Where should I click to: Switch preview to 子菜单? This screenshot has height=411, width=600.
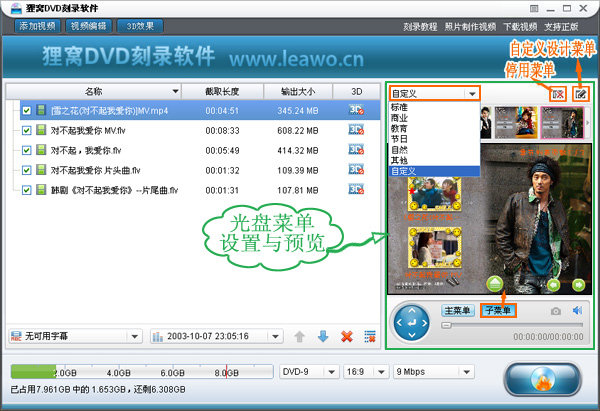(x=498, y=310)
